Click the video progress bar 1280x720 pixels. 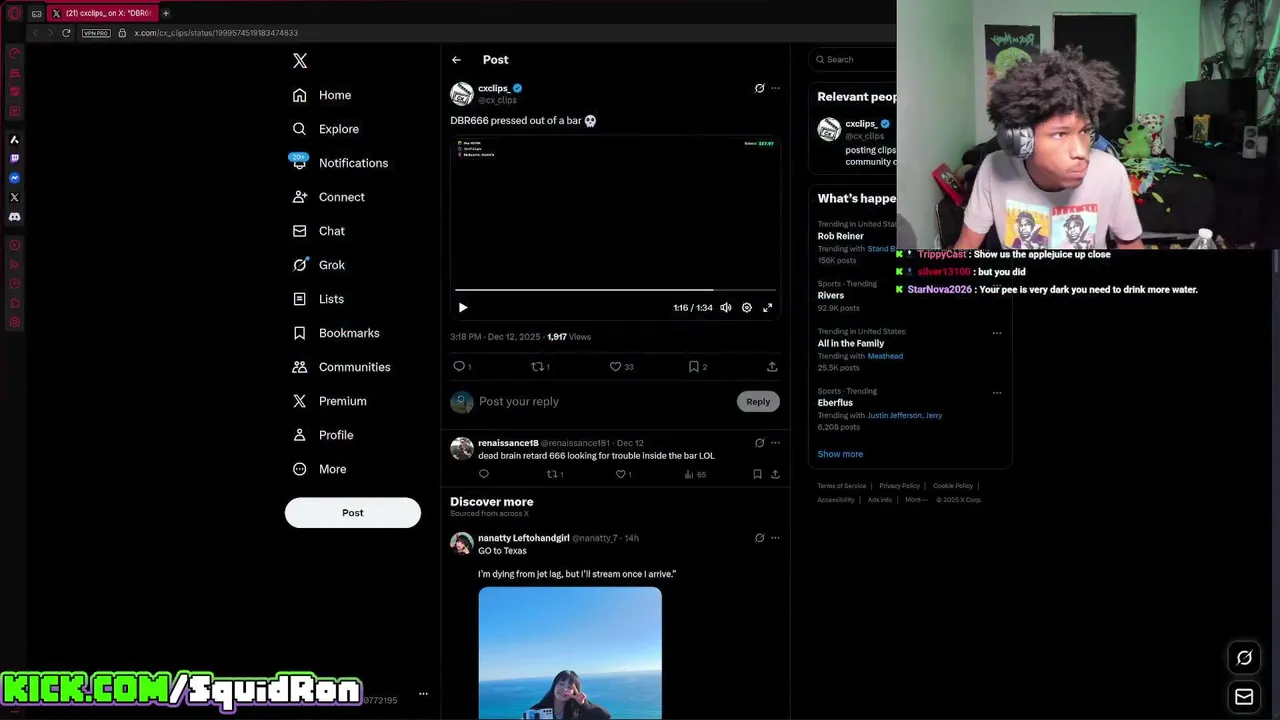pyautogui.click(x=615, y=290)
